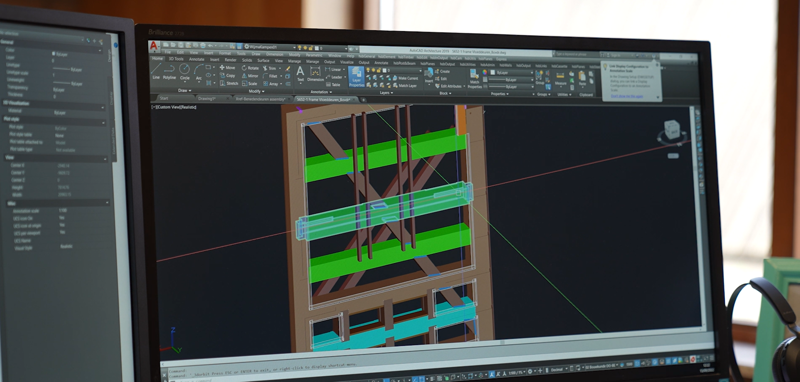Viewport: 800px width, 382px height.
Task: Open the Parametric menu in menu bar
Action: [314, 55]
